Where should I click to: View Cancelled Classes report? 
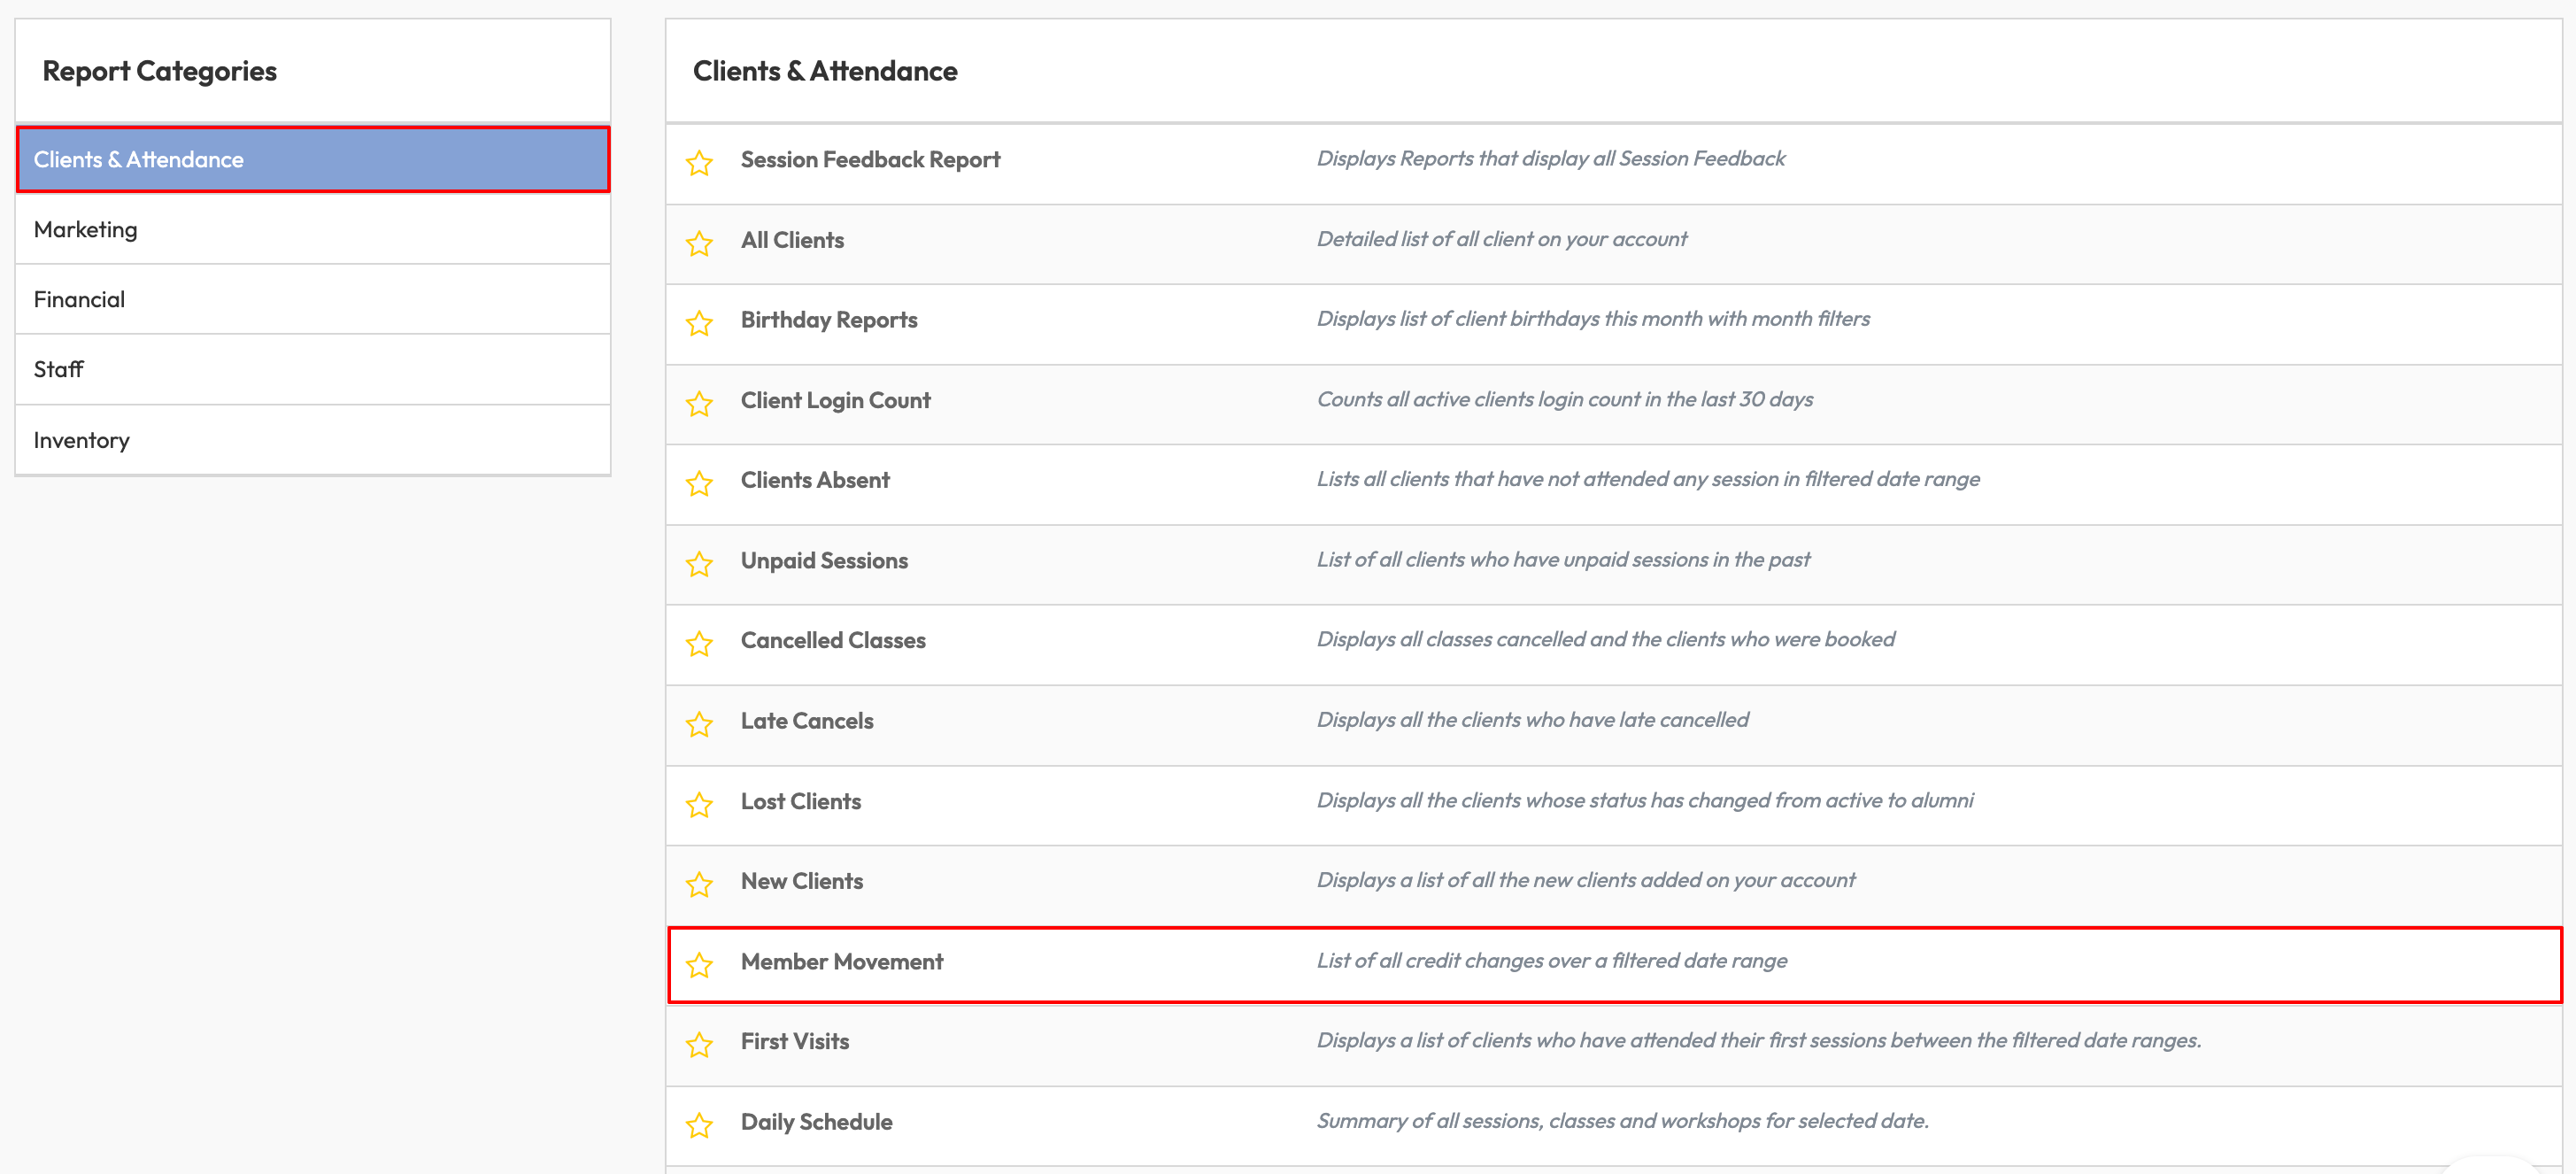[833, 640]
